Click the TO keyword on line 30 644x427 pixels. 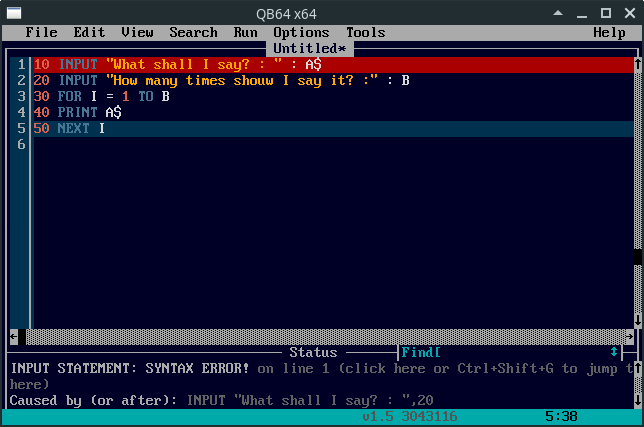click(x=146, y=96)
